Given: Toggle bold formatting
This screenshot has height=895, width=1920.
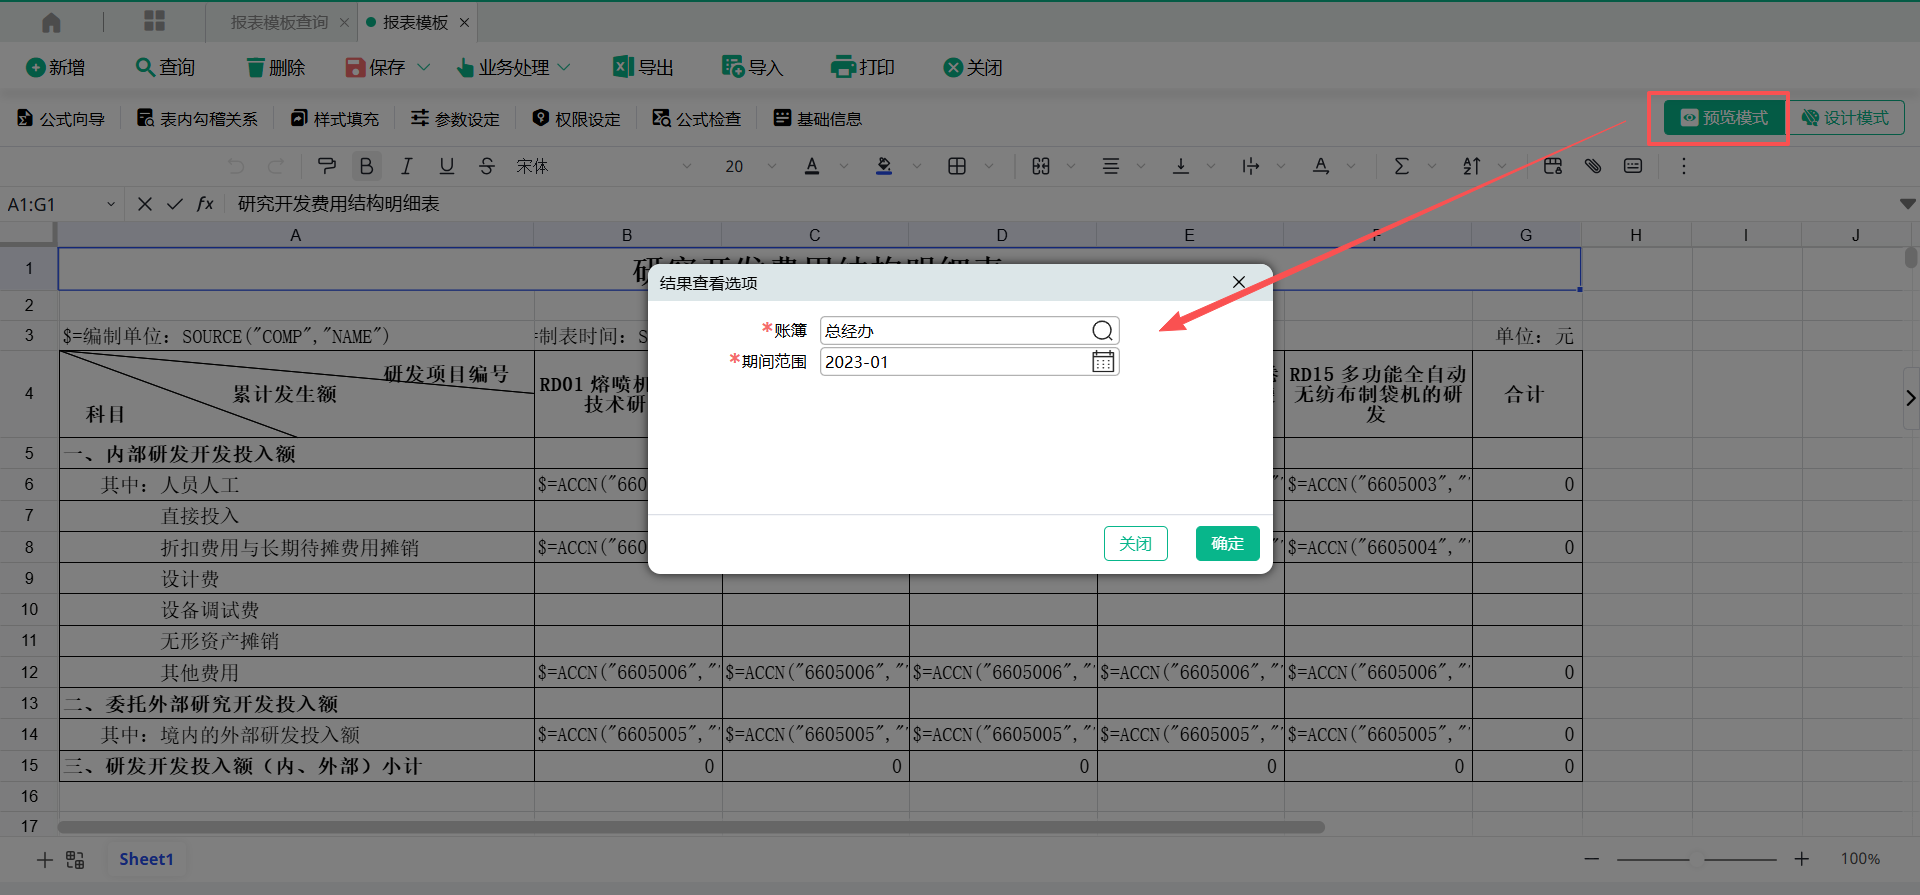Looking at the screenshot, I should tap(366, 166).
